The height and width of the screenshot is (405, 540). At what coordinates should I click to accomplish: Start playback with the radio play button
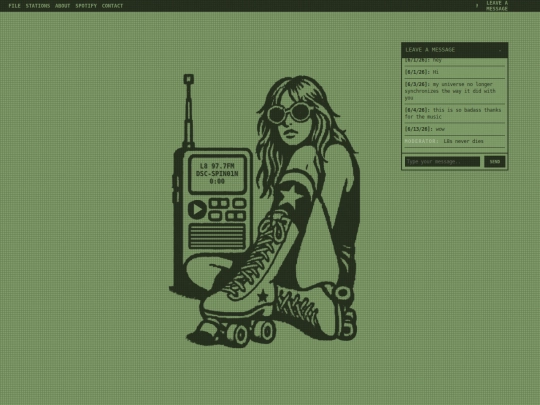(197, 209)
